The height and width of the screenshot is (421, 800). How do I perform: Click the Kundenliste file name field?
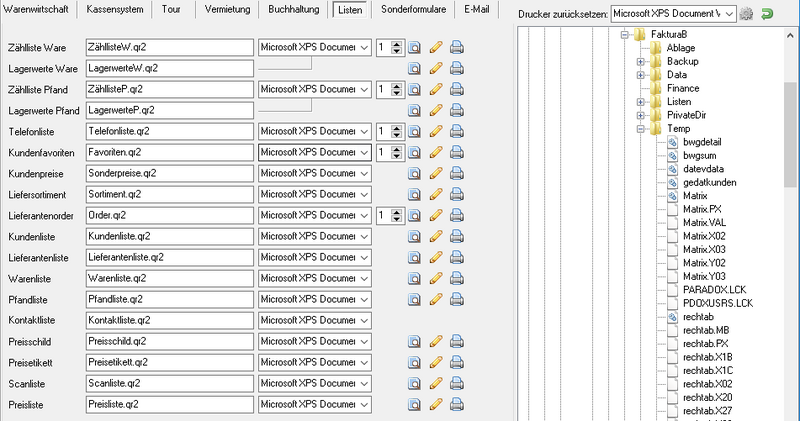[168, 236]
